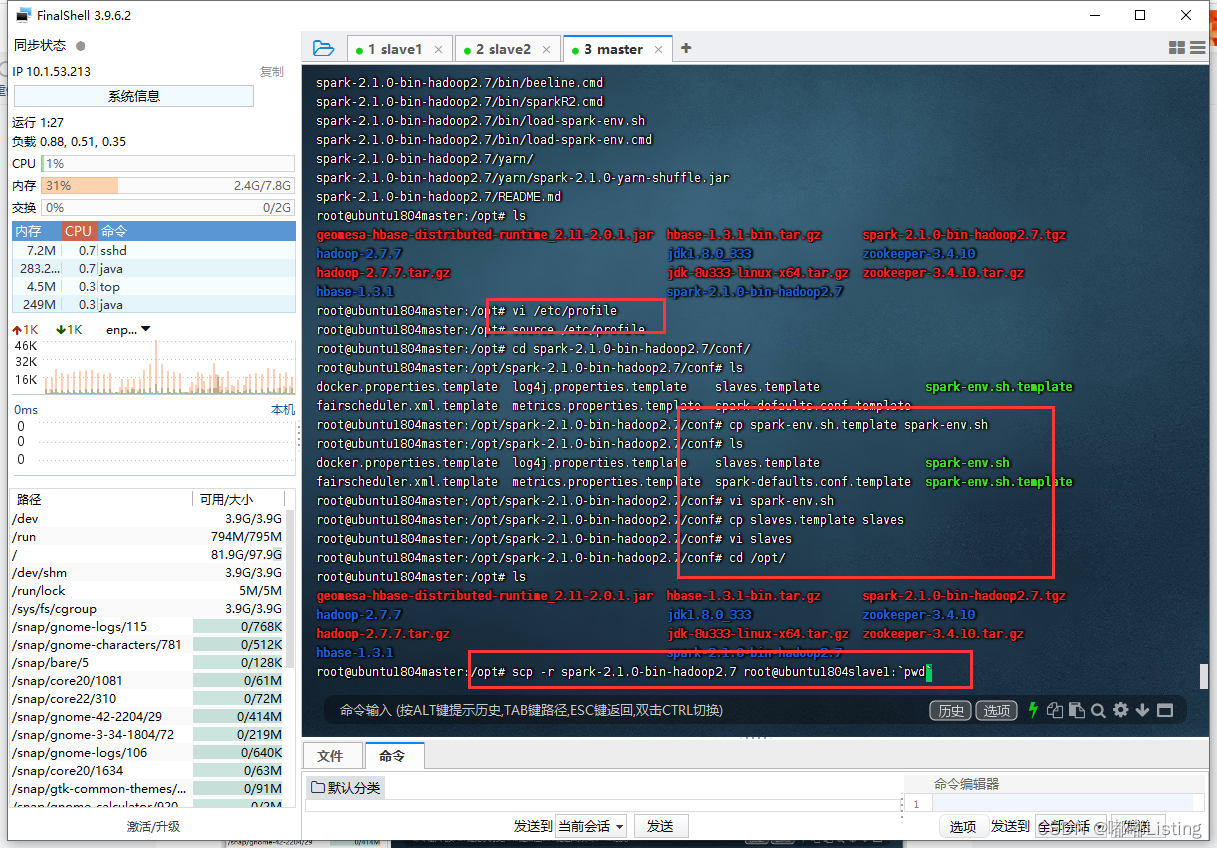Toggle fullscreen with the window icon
The height and width of the screenshot is (848, 1217).
click(x=1165, y=710)
